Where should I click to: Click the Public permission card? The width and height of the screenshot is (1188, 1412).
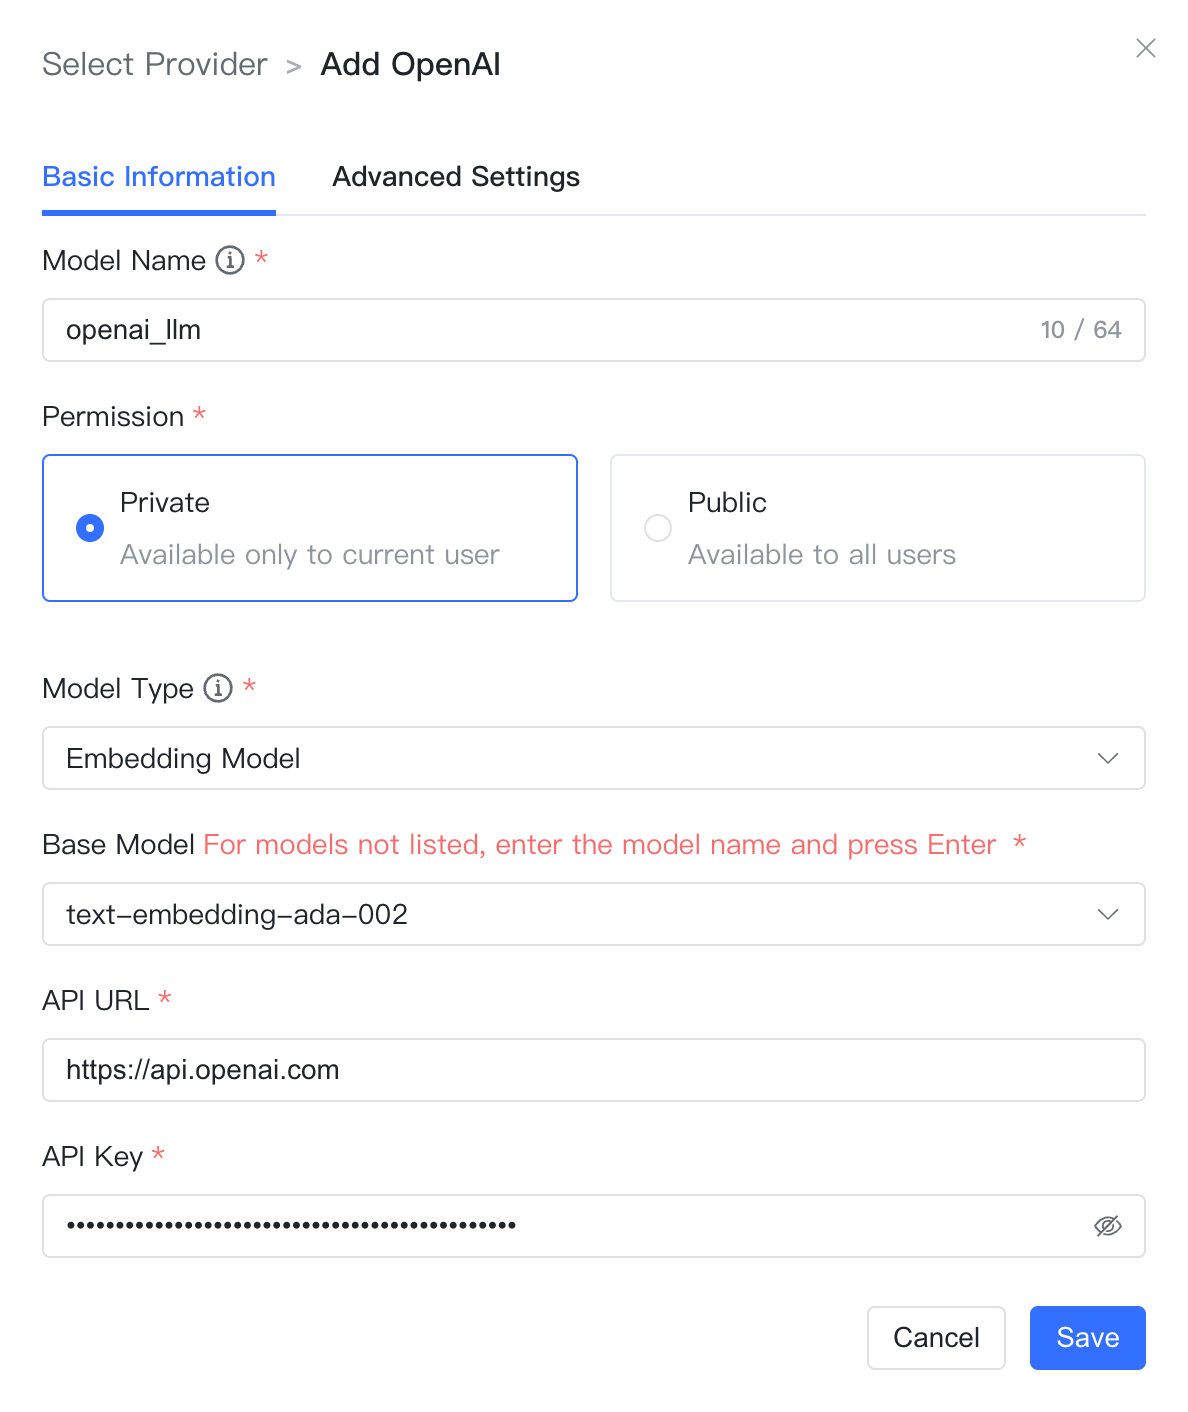point(878,528)
